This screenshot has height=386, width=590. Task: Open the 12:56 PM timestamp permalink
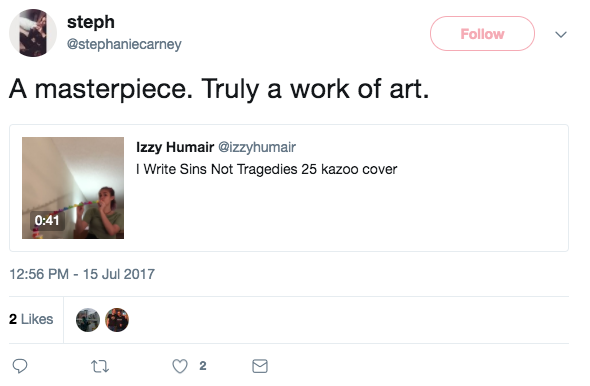(82, 274)
